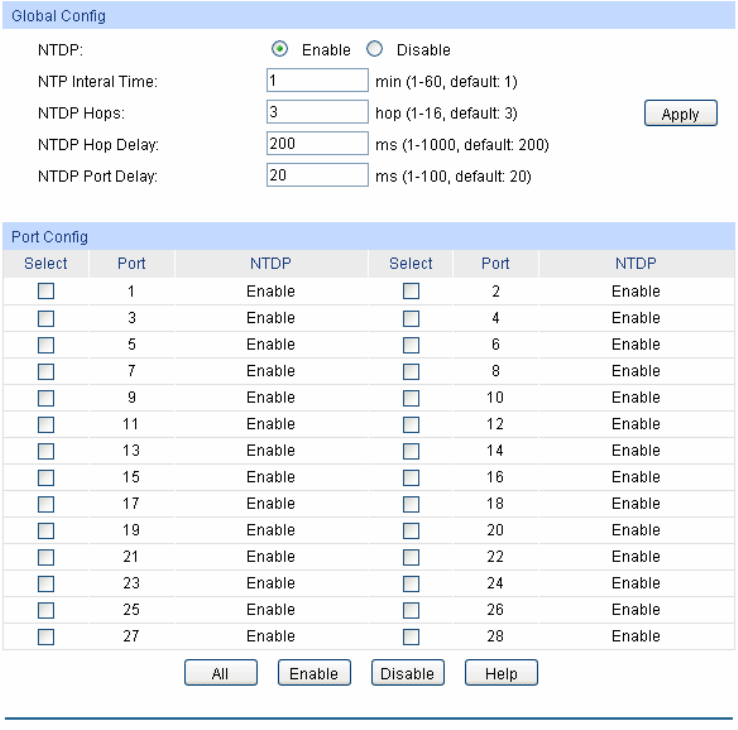This screenshot has width=738, height=730.
Task: Click the Apply button
Action: 681,113
